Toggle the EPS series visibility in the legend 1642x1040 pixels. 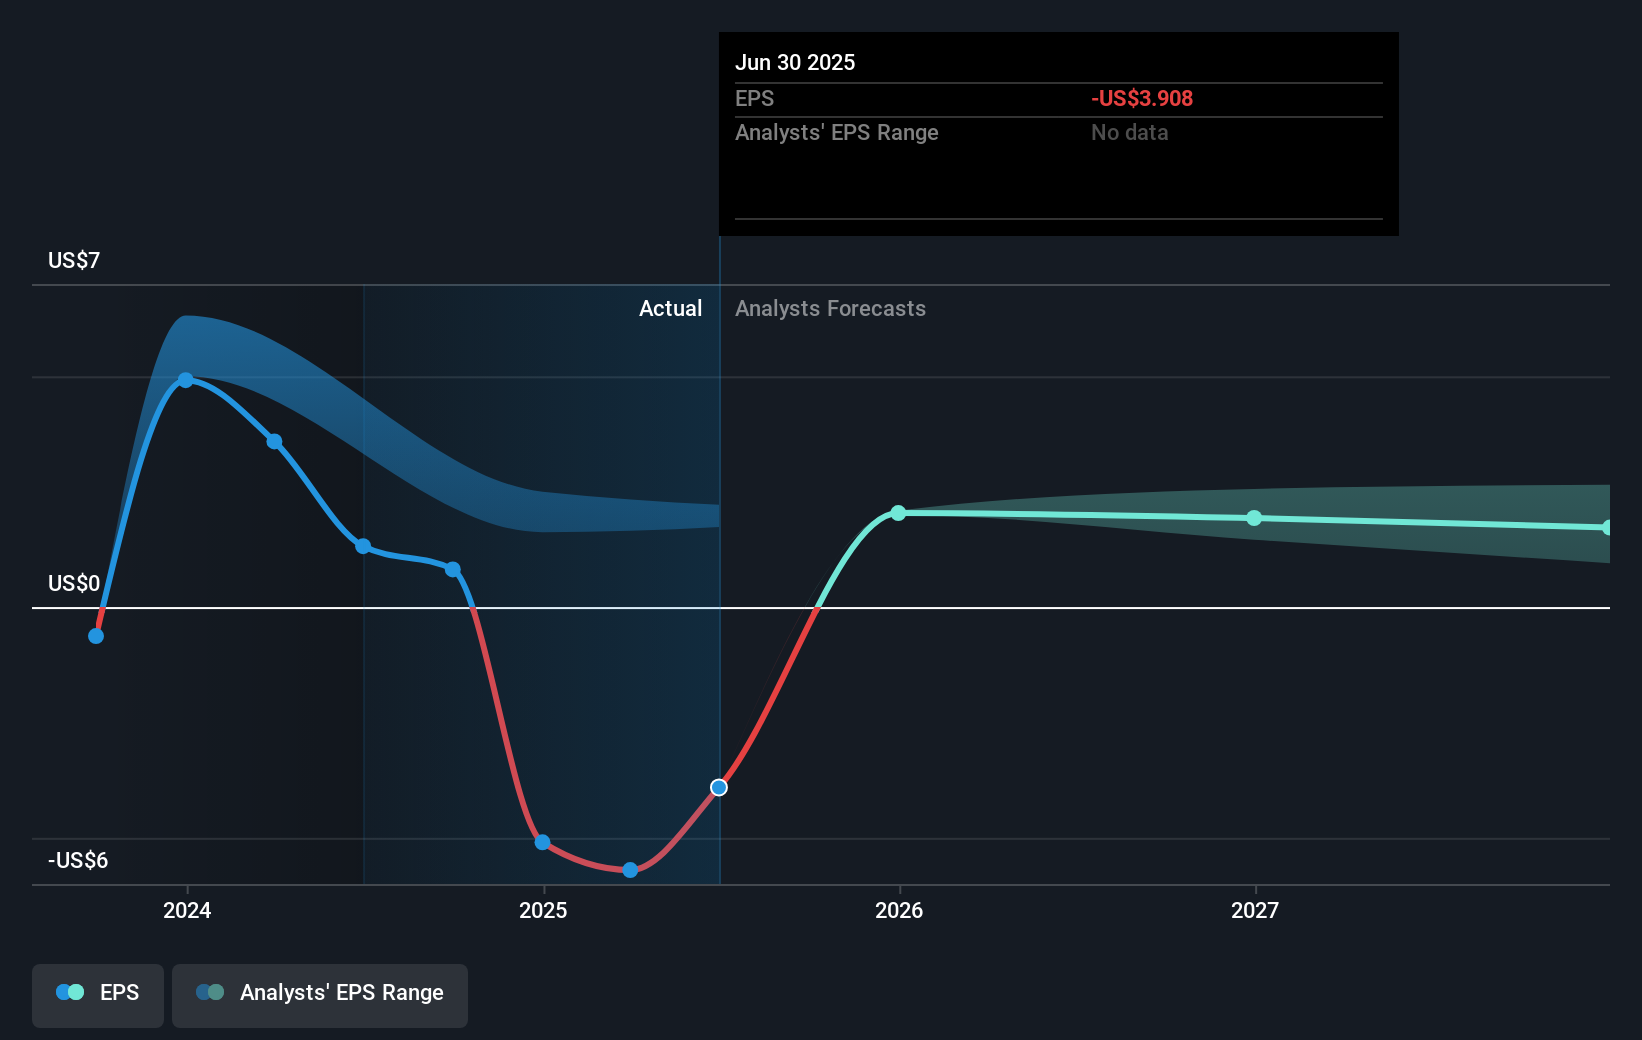pyautogui.click(x=97, y=993)
